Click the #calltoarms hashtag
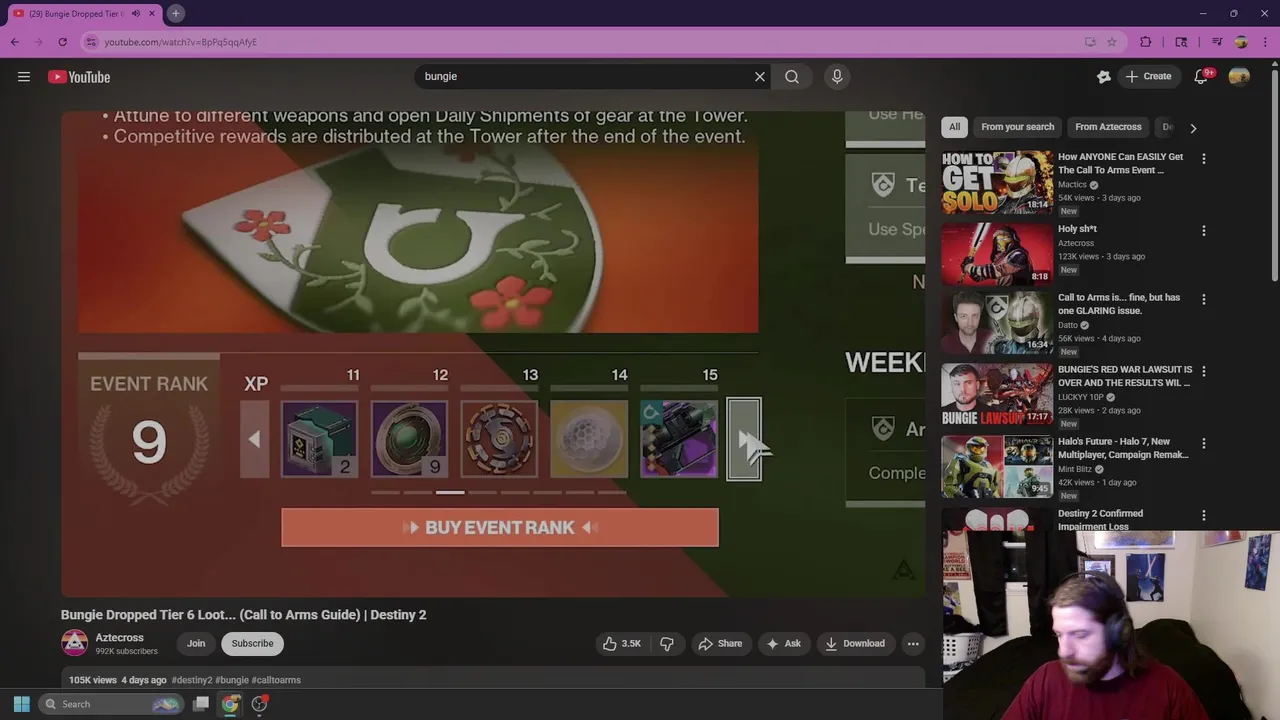This screenshot has width=1280, height=720. (x=276, y=680)
